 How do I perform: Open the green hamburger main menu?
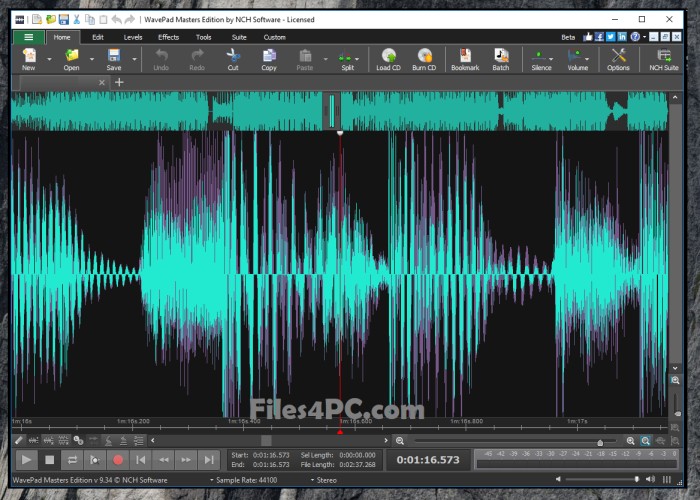coord(29,37)
